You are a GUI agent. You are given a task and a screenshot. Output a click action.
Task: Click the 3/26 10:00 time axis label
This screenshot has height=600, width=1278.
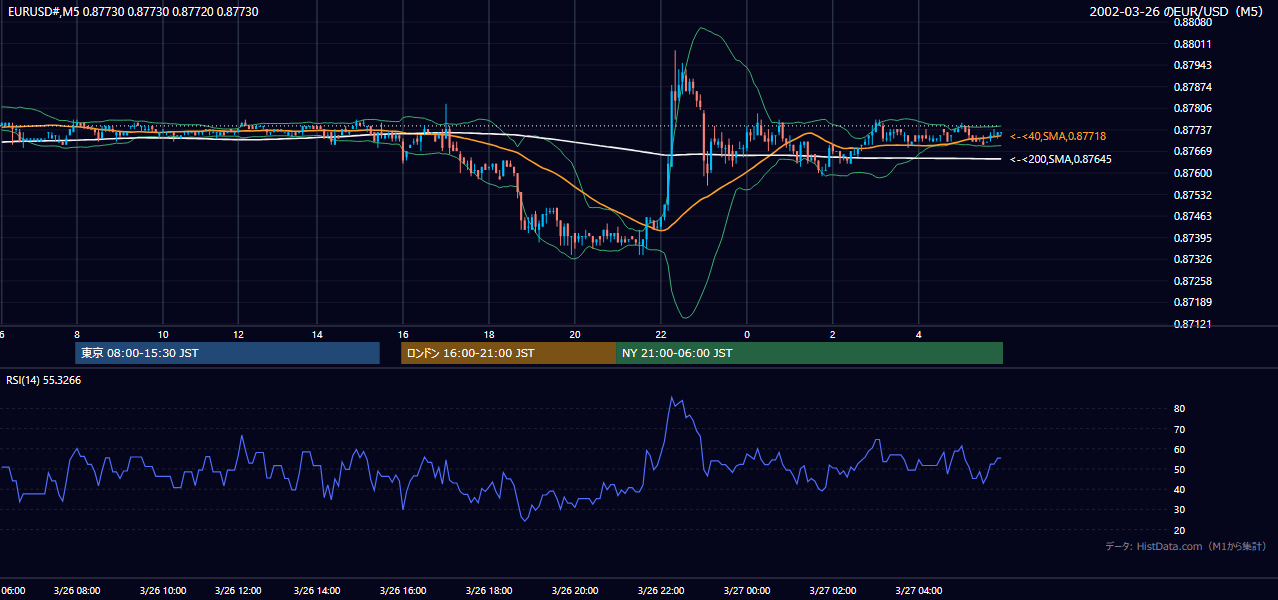tap(162, 591)
